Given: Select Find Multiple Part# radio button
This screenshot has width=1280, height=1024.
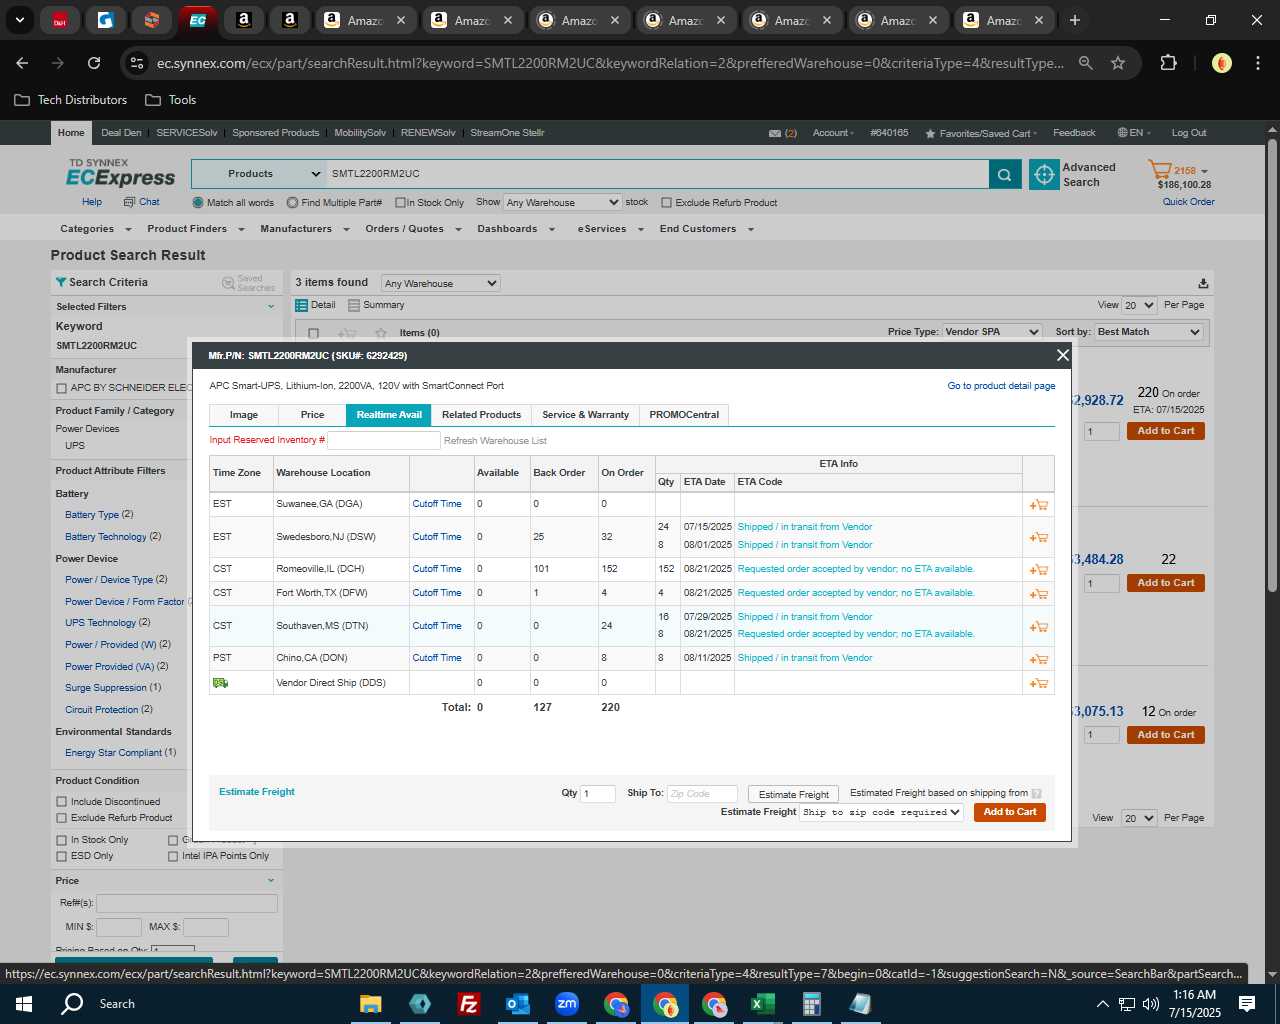Looking at the screenshot, I should coord(292,203).
